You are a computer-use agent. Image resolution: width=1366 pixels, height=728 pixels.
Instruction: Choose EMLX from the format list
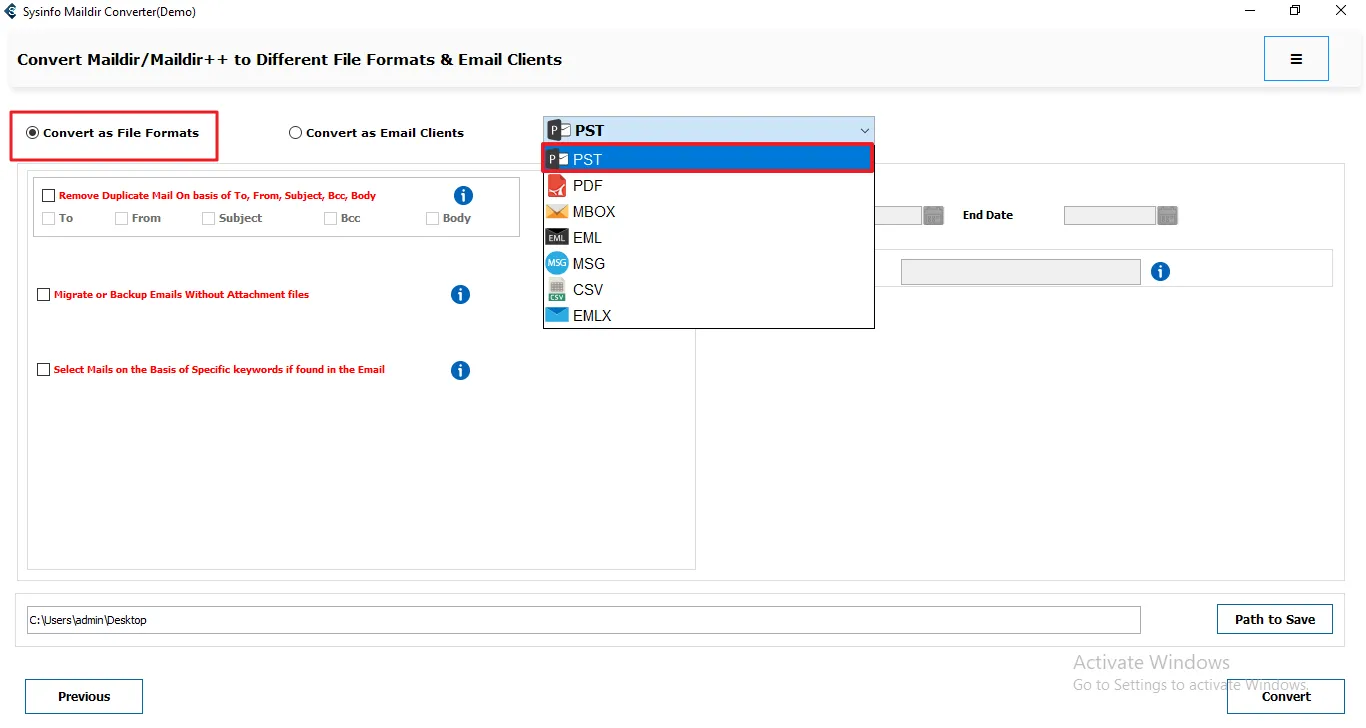pyautogui.click(x=592, y=316)
